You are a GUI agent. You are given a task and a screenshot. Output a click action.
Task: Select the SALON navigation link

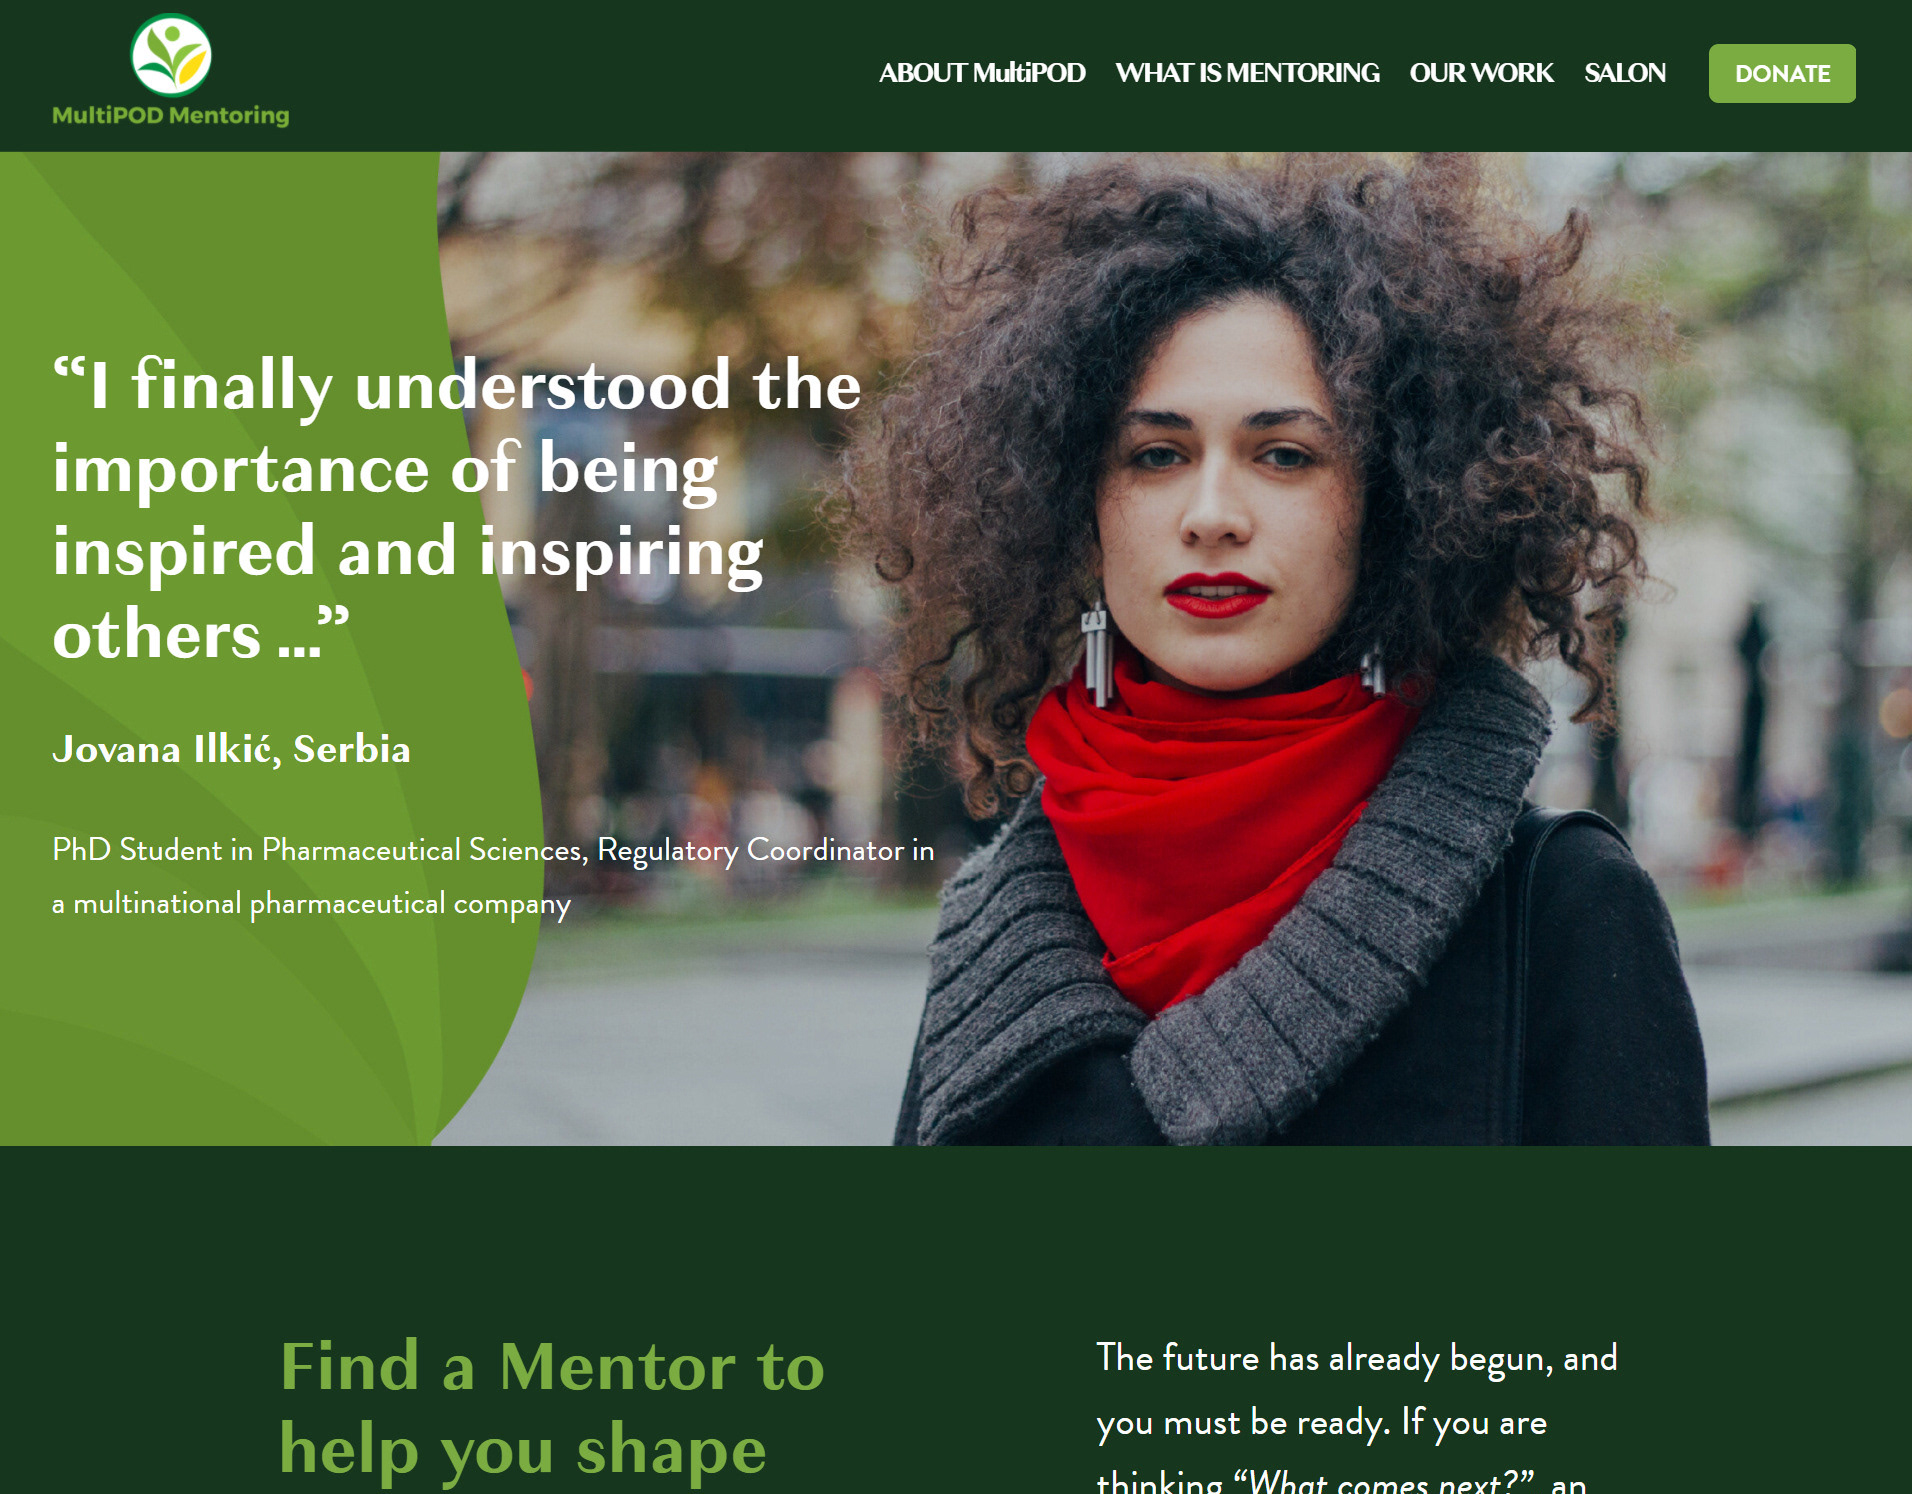pyautogui.click(x=1625, y=73)
